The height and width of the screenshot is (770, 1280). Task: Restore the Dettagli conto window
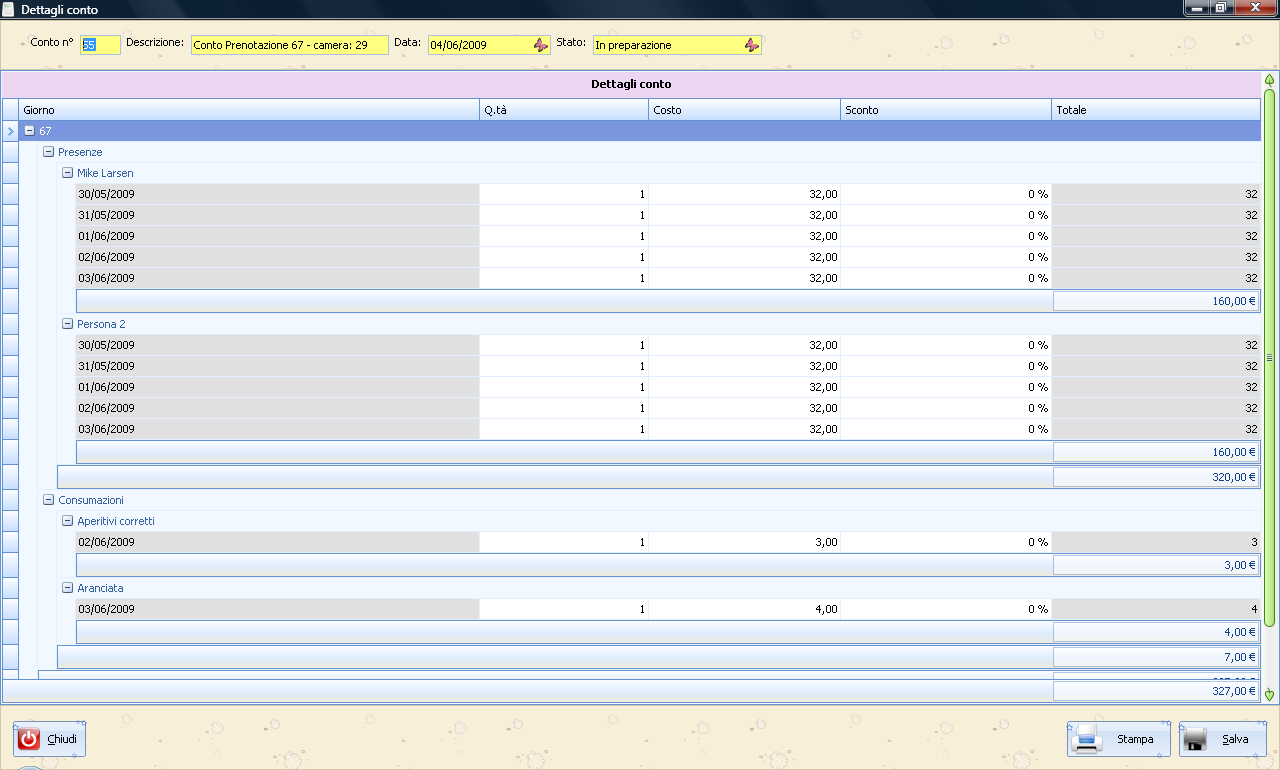click(x=1220, y=8)
